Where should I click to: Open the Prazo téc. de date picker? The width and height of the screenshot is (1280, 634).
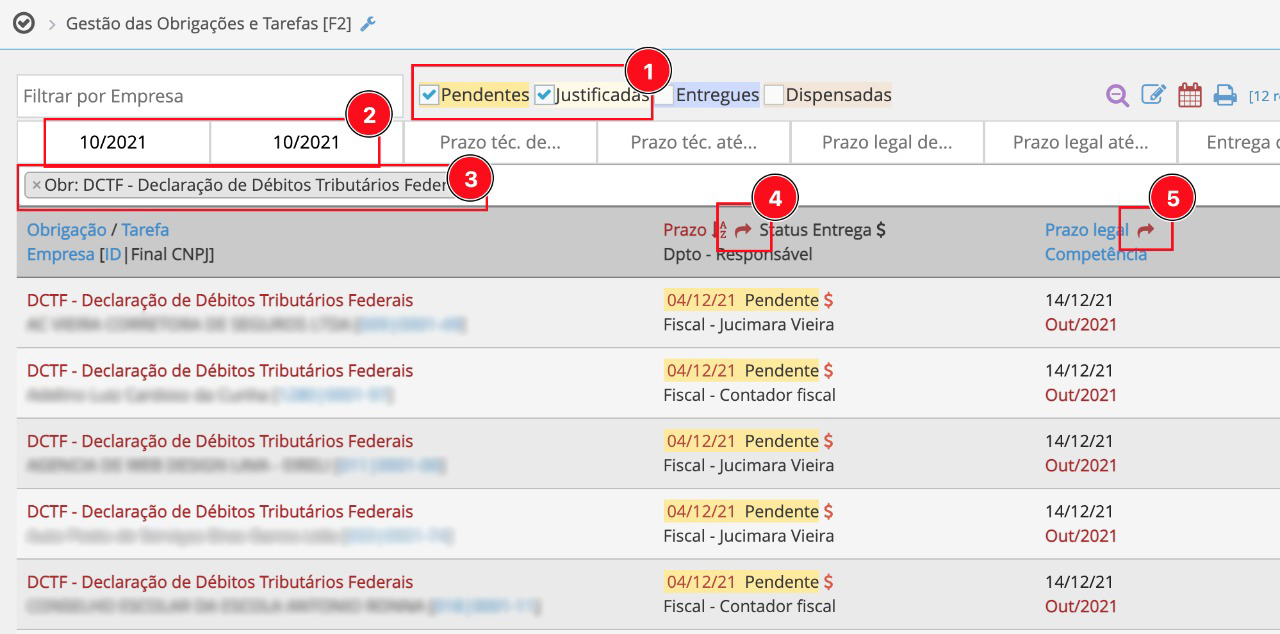click(x=500, y=142)
